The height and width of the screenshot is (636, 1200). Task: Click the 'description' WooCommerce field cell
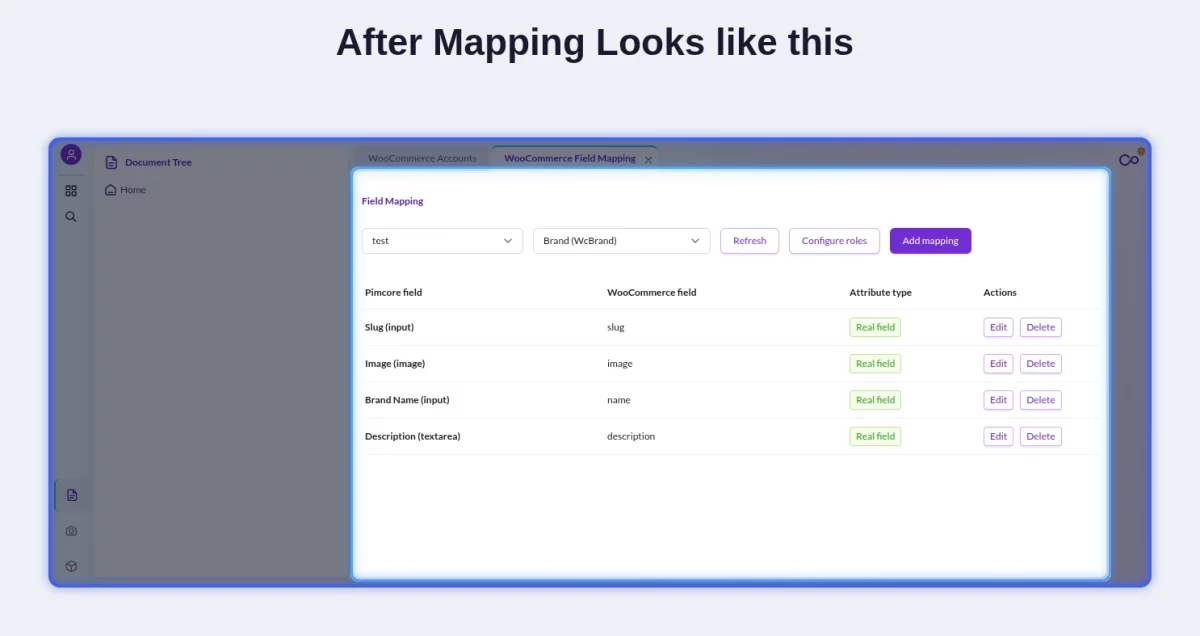tap(631, 436)
